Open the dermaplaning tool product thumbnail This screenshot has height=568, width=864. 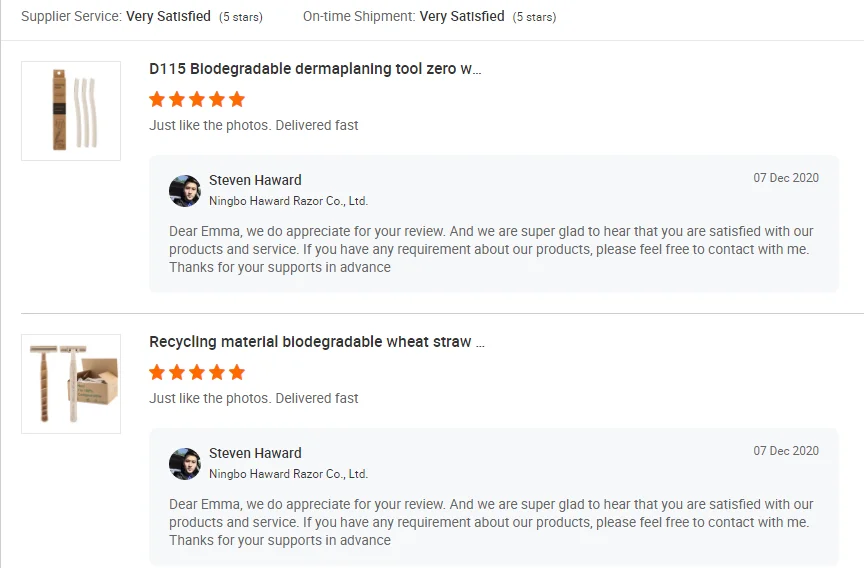71,111
